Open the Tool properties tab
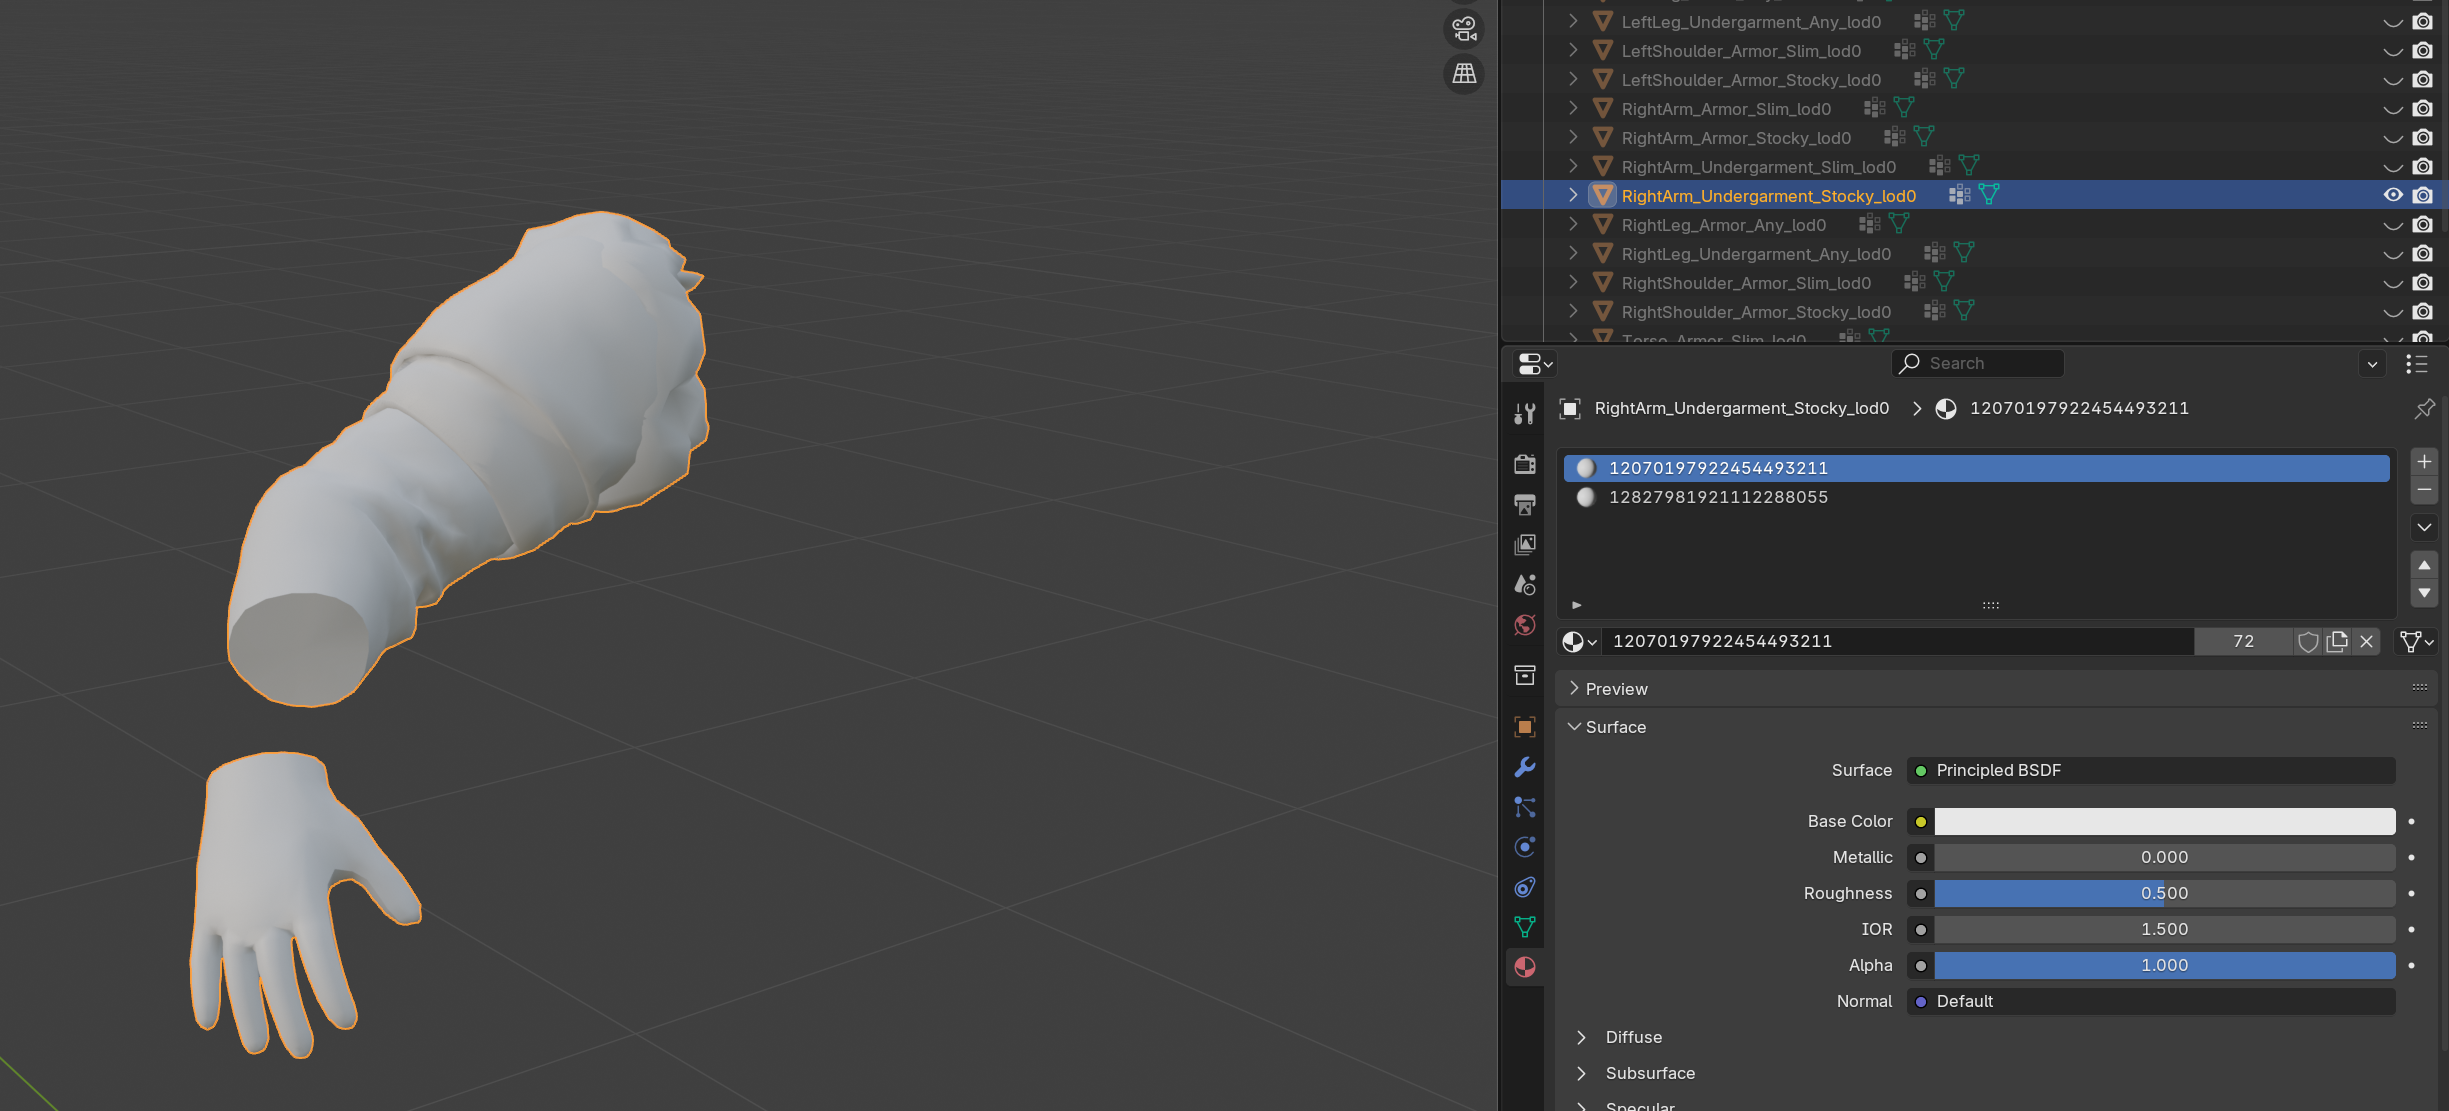 1524,414
